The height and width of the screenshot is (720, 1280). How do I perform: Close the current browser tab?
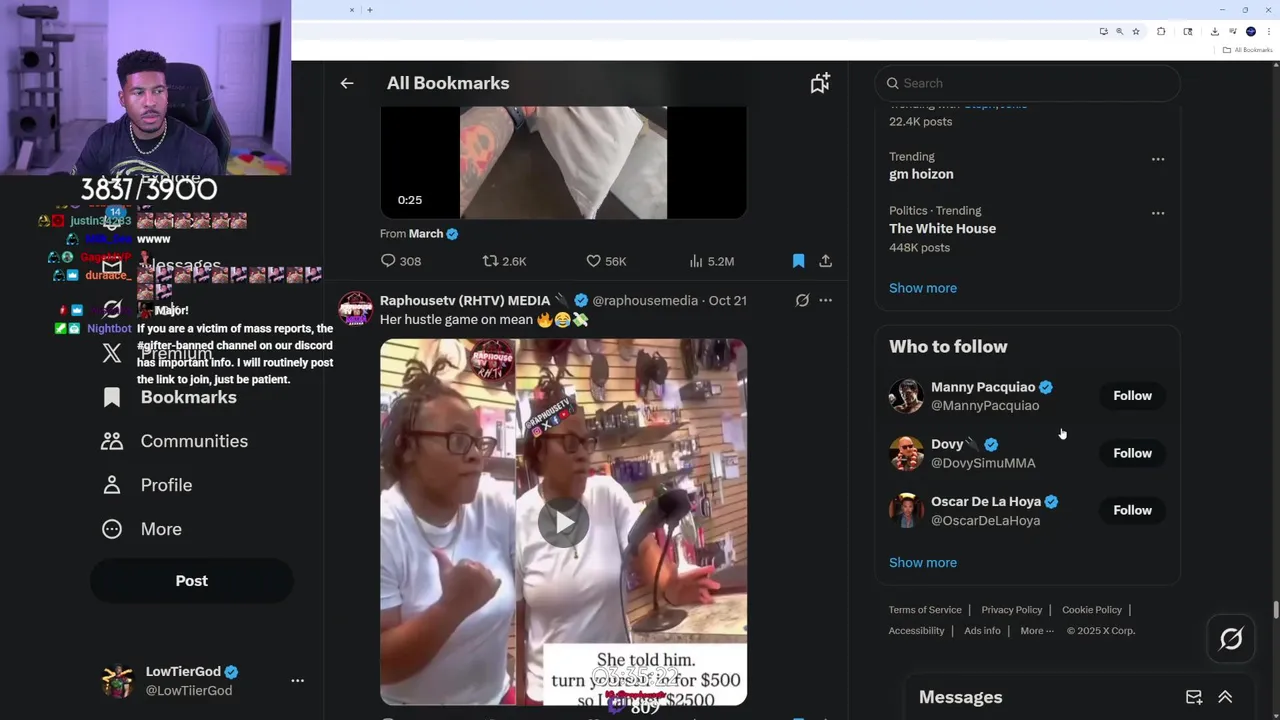[352, 10]
